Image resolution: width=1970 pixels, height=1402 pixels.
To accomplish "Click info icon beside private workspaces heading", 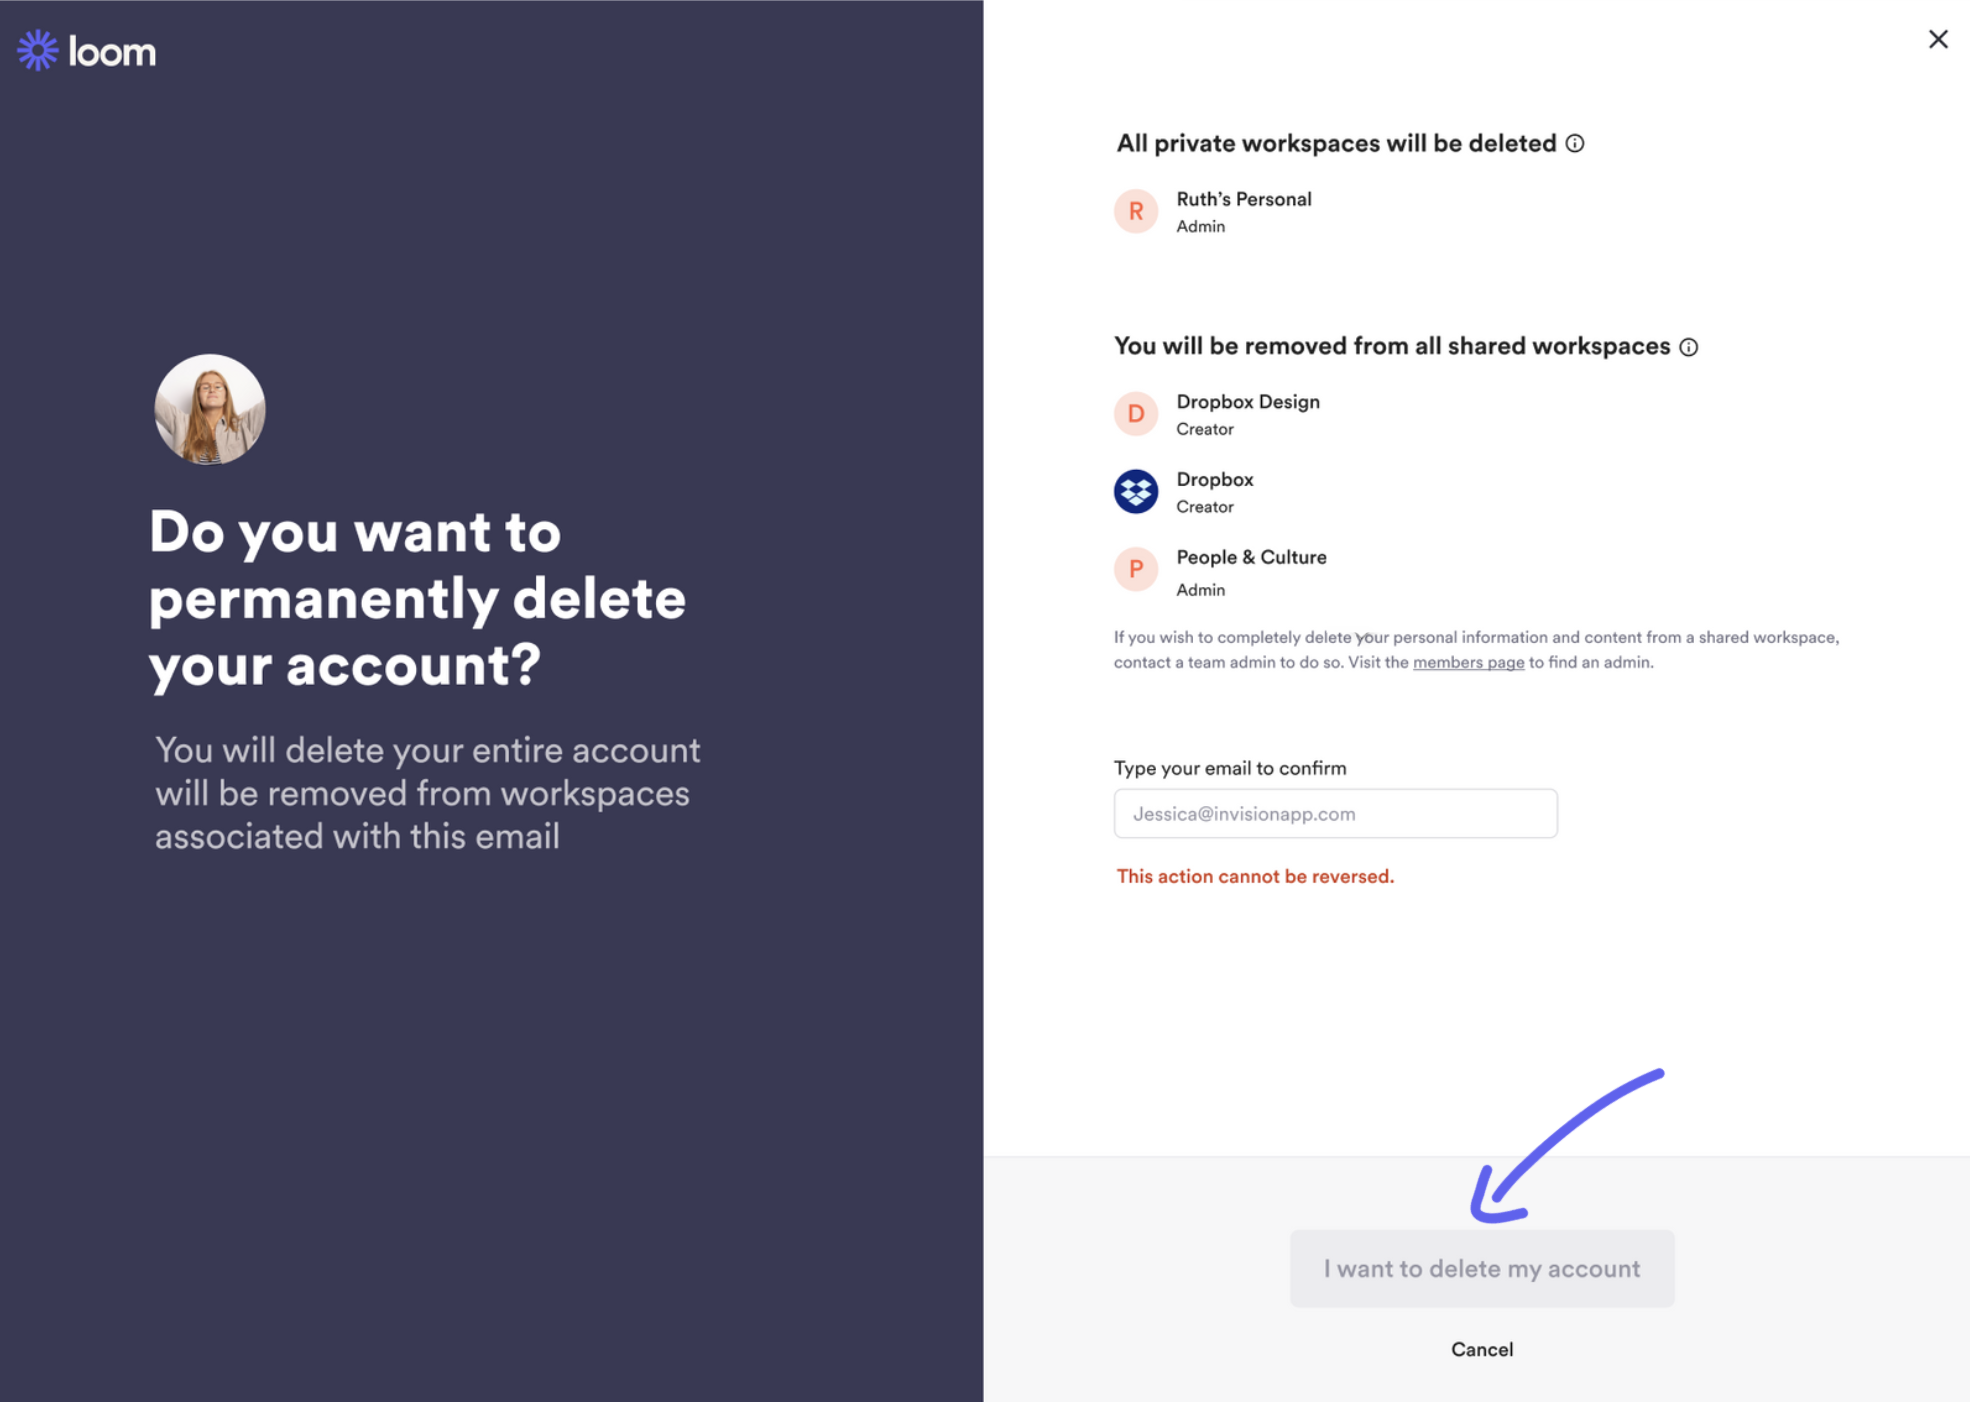I will [x=1575, y=144].
